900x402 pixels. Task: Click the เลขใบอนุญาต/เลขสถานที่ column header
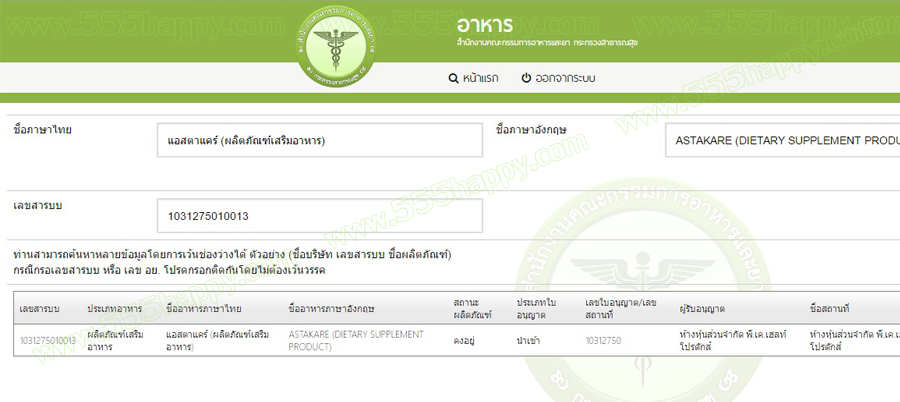[620, 309]
